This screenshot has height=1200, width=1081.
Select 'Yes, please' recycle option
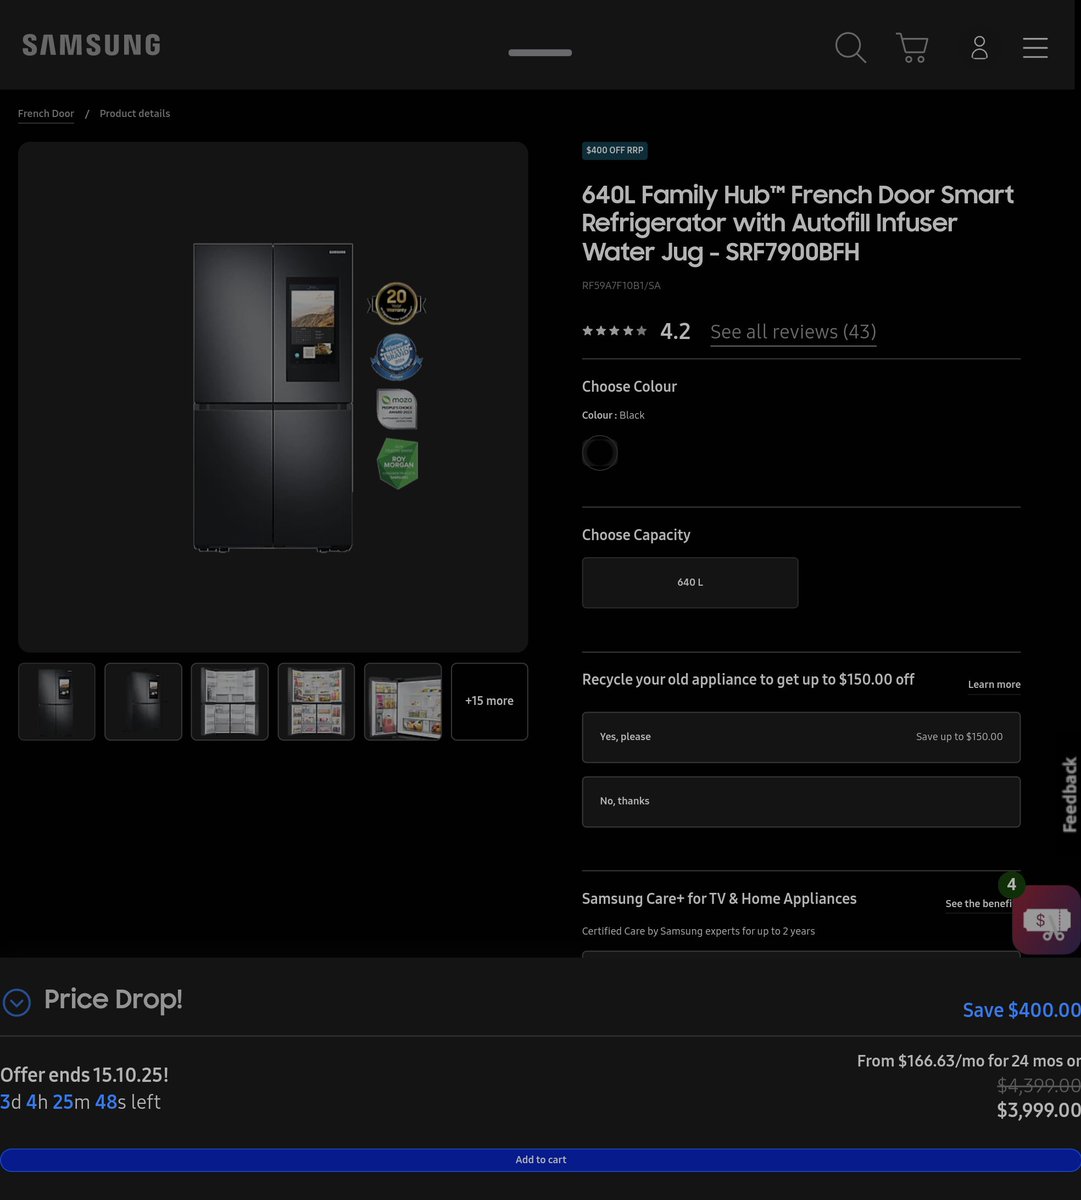(801, 737)
